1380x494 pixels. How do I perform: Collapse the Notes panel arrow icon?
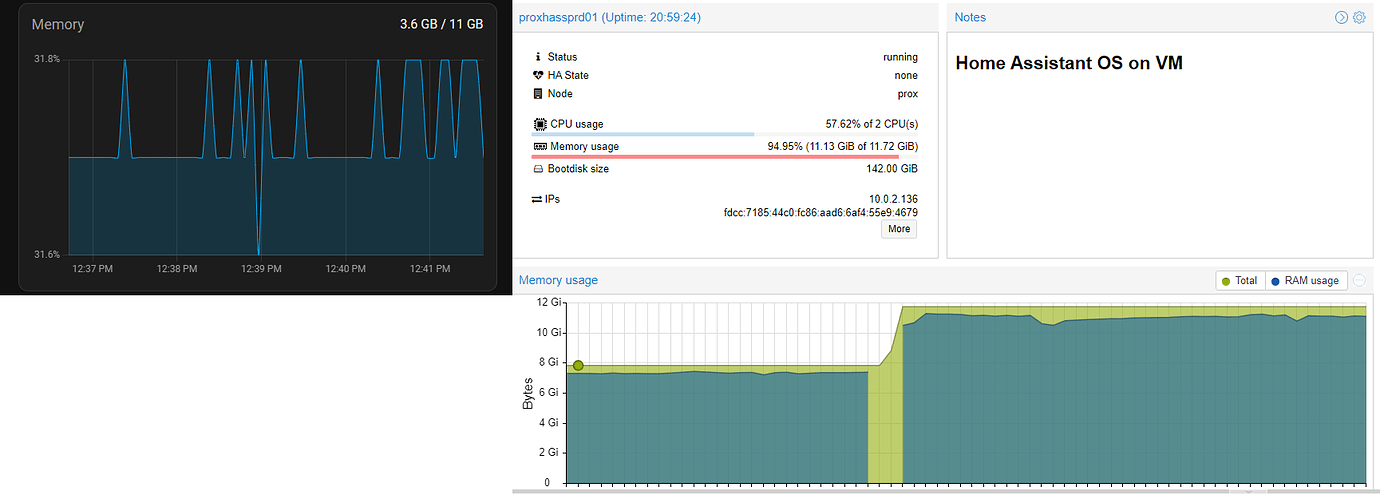point(1342,17)
